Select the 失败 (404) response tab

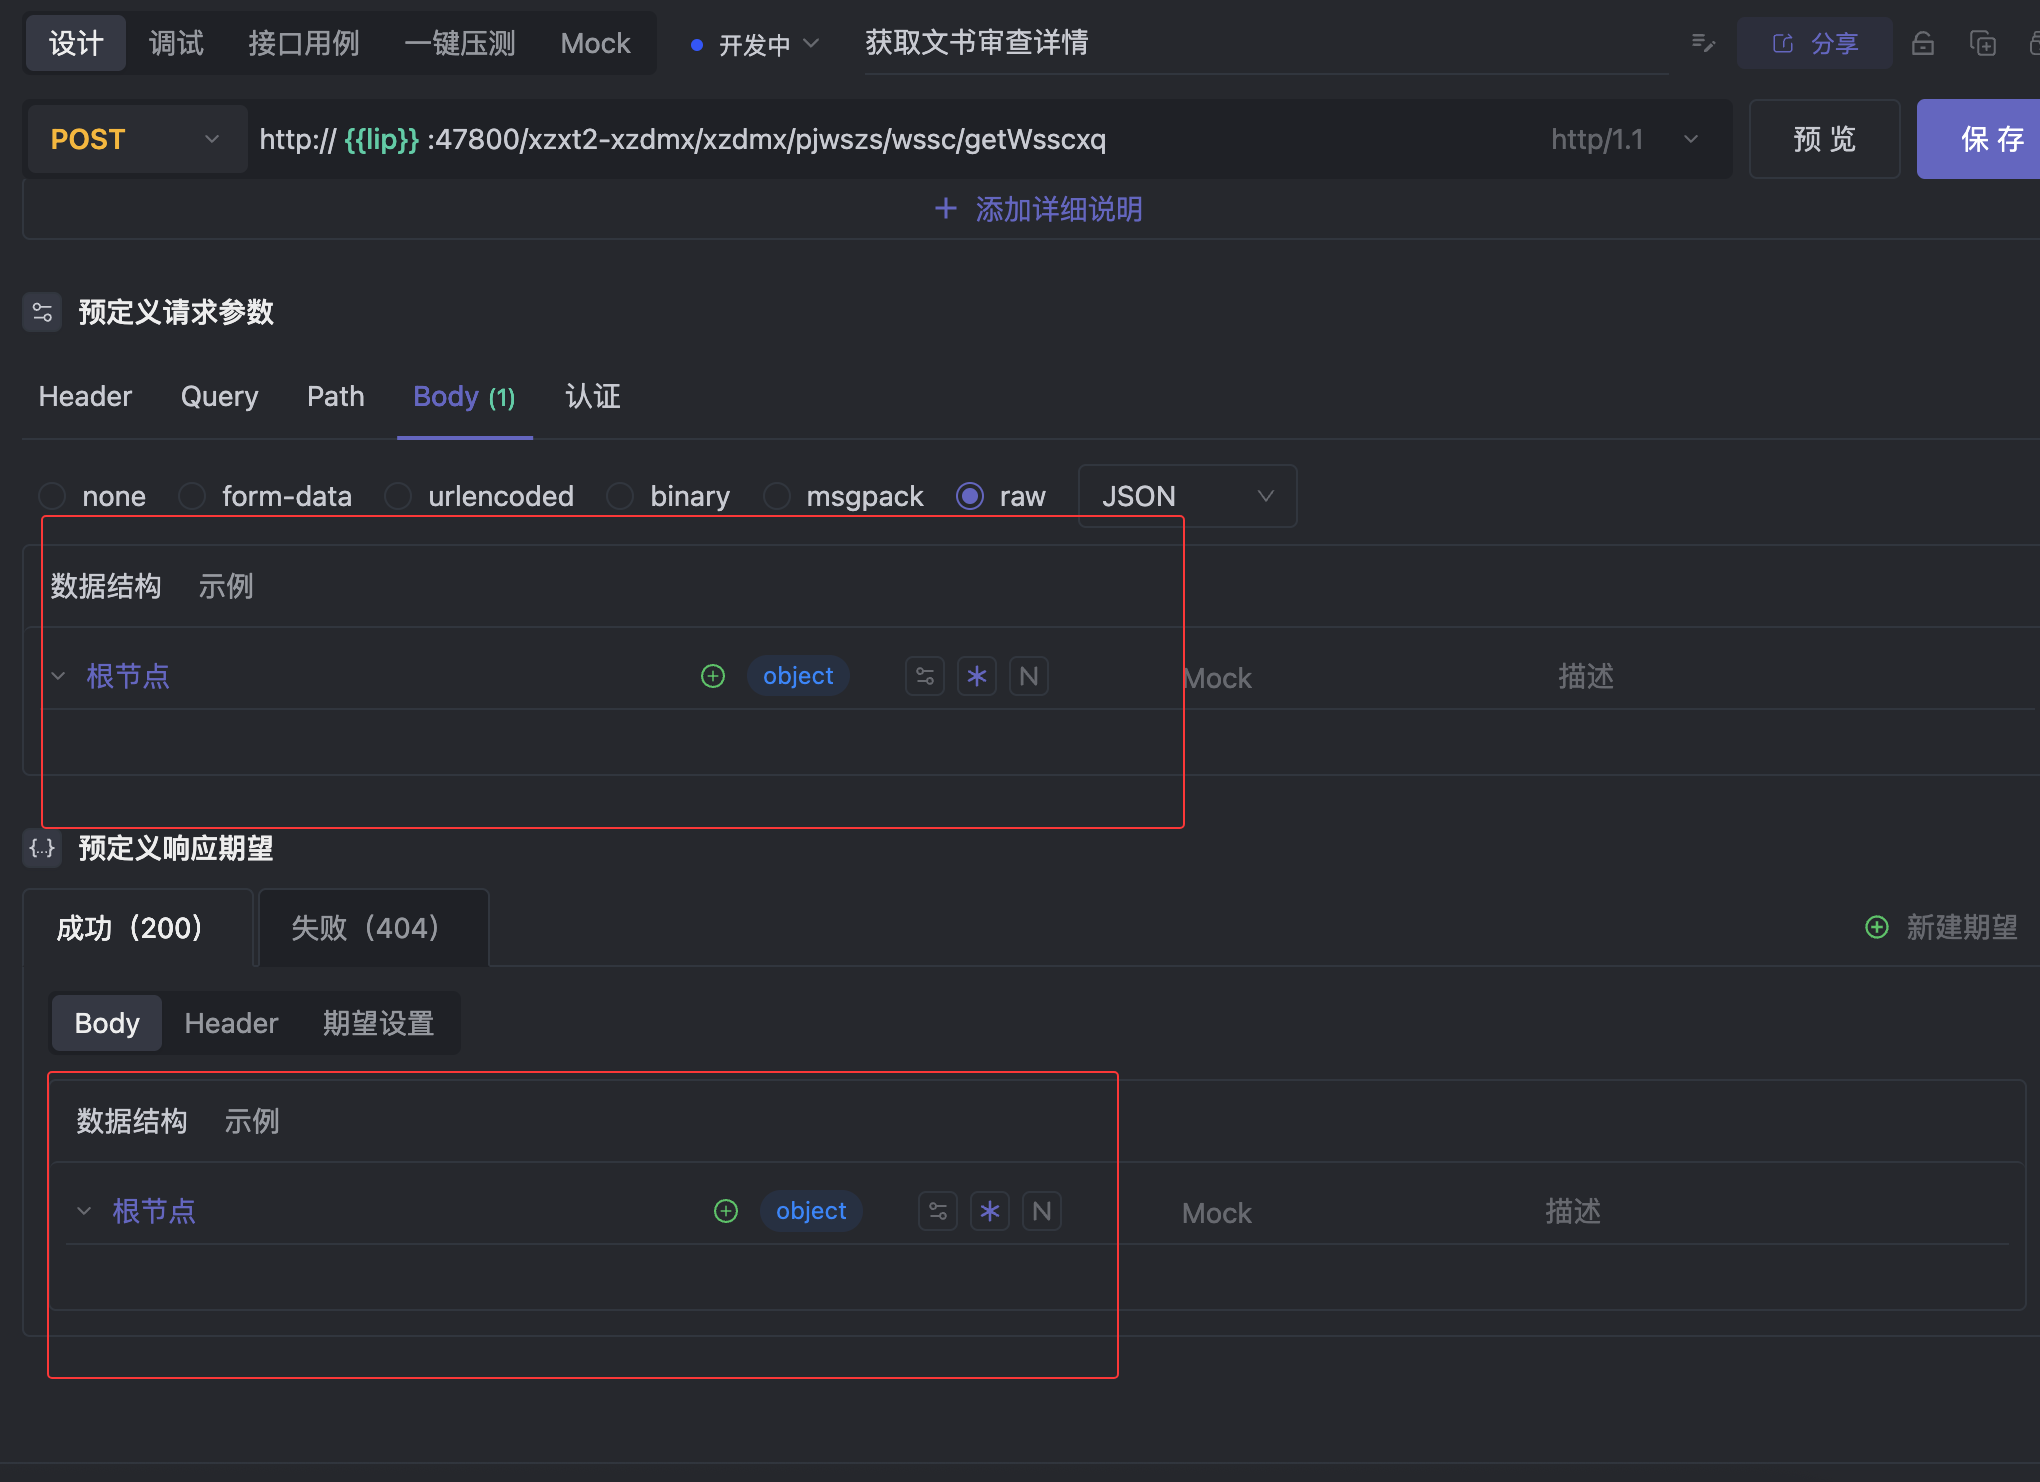374,928
